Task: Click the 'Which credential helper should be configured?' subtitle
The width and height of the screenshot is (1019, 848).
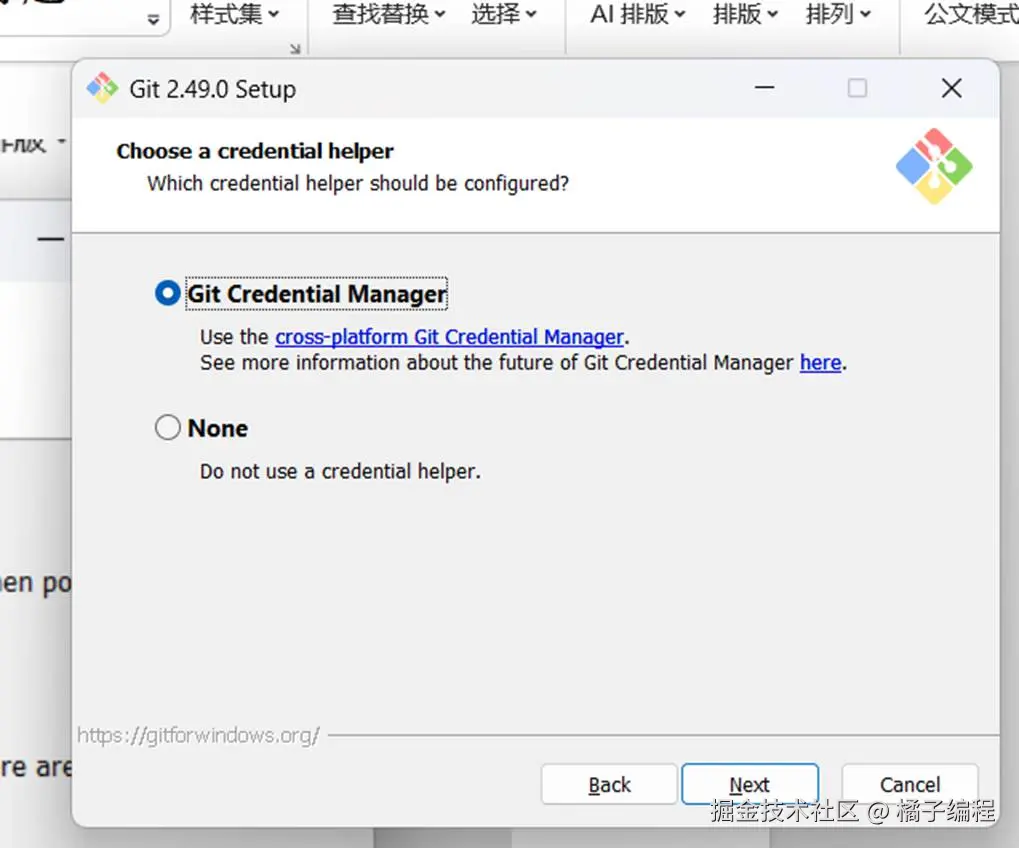Action: tap(357, 184)
